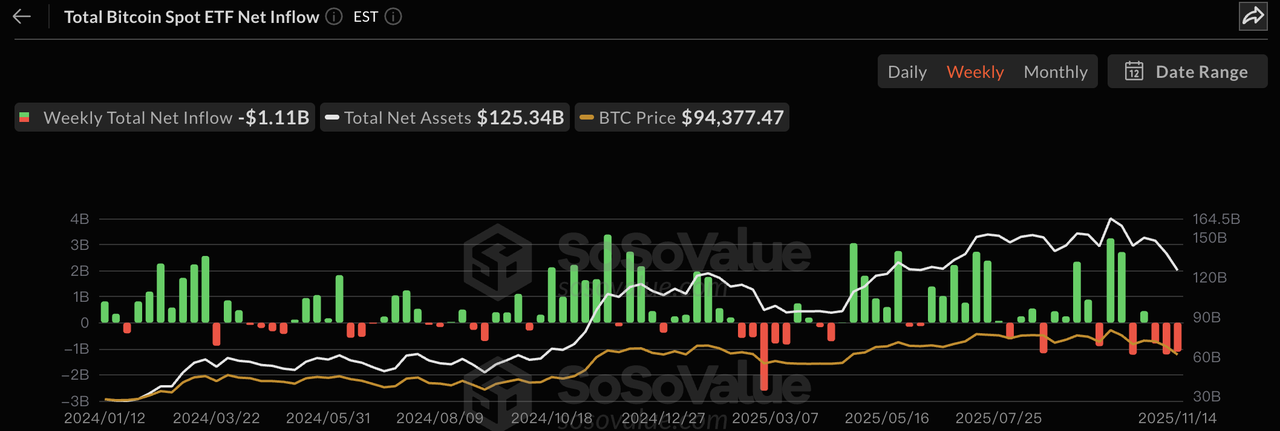The width and height of the screenshot is (1280, 431).
Task: Switch to the Monthly view
Action: (1055, 72)
